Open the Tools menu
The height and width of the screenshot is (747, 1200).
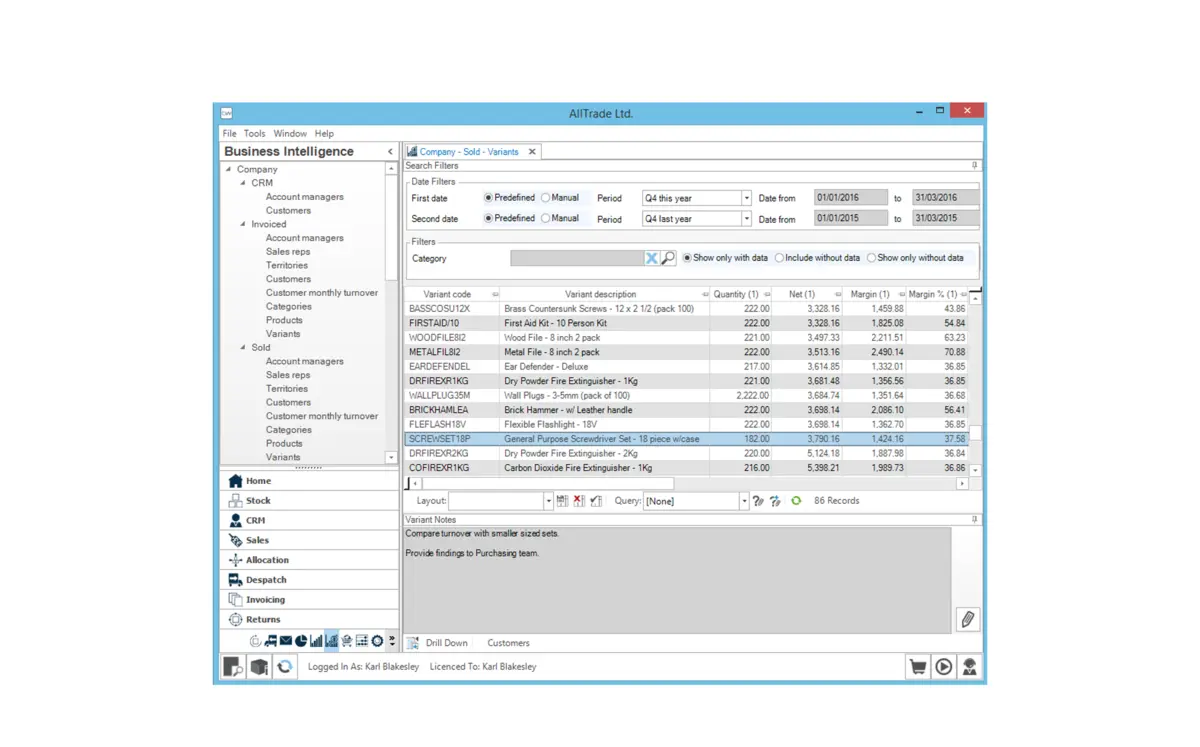pos(254,132)
